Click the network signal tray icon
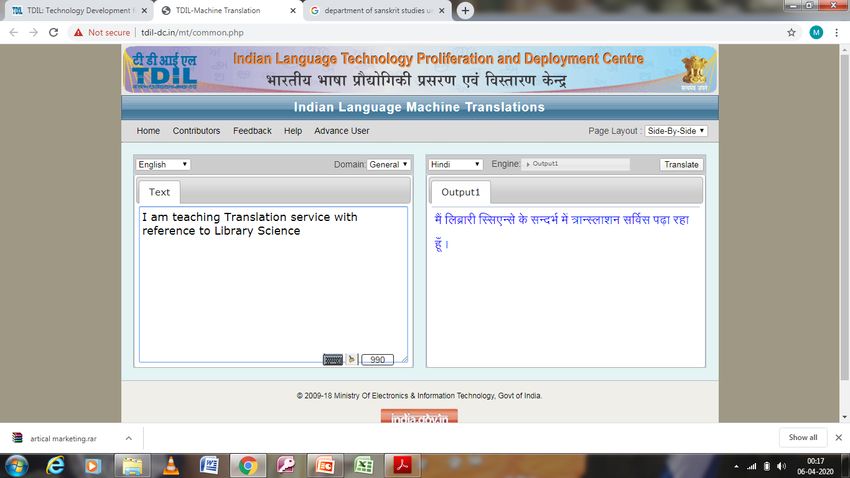 point(751,466)
